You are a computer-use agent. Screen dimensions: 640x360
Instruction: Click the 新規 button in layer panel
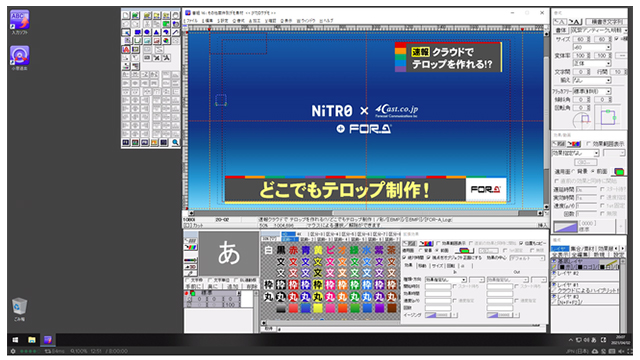coord(599,254)
